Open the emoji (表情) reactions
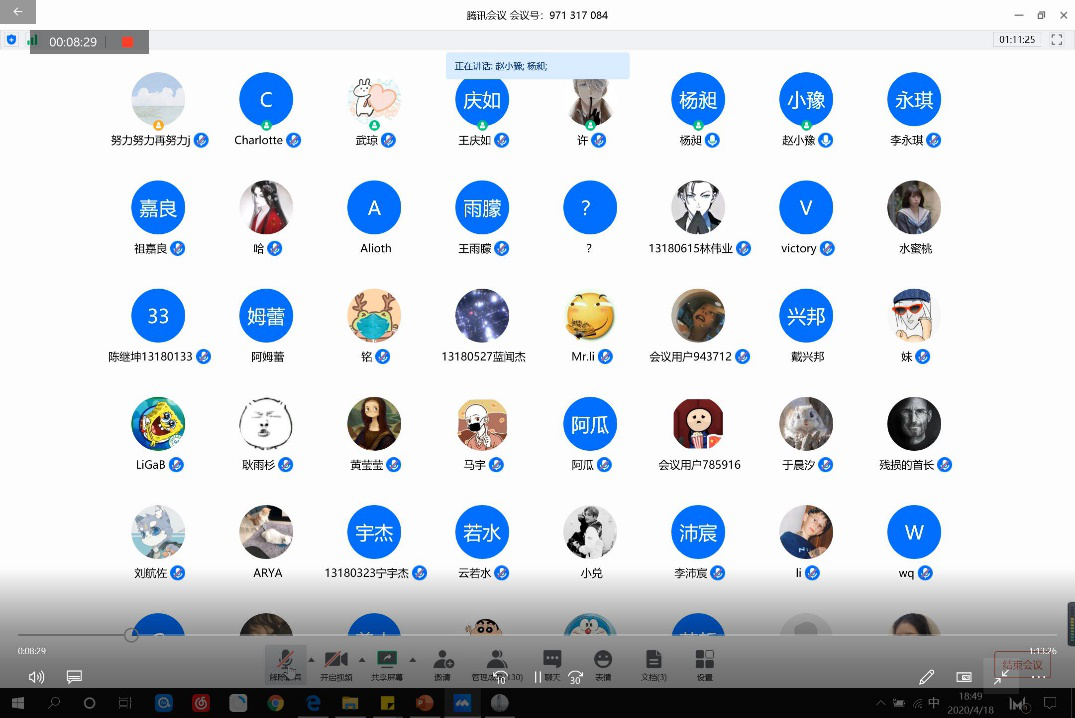 click(602, 663)
